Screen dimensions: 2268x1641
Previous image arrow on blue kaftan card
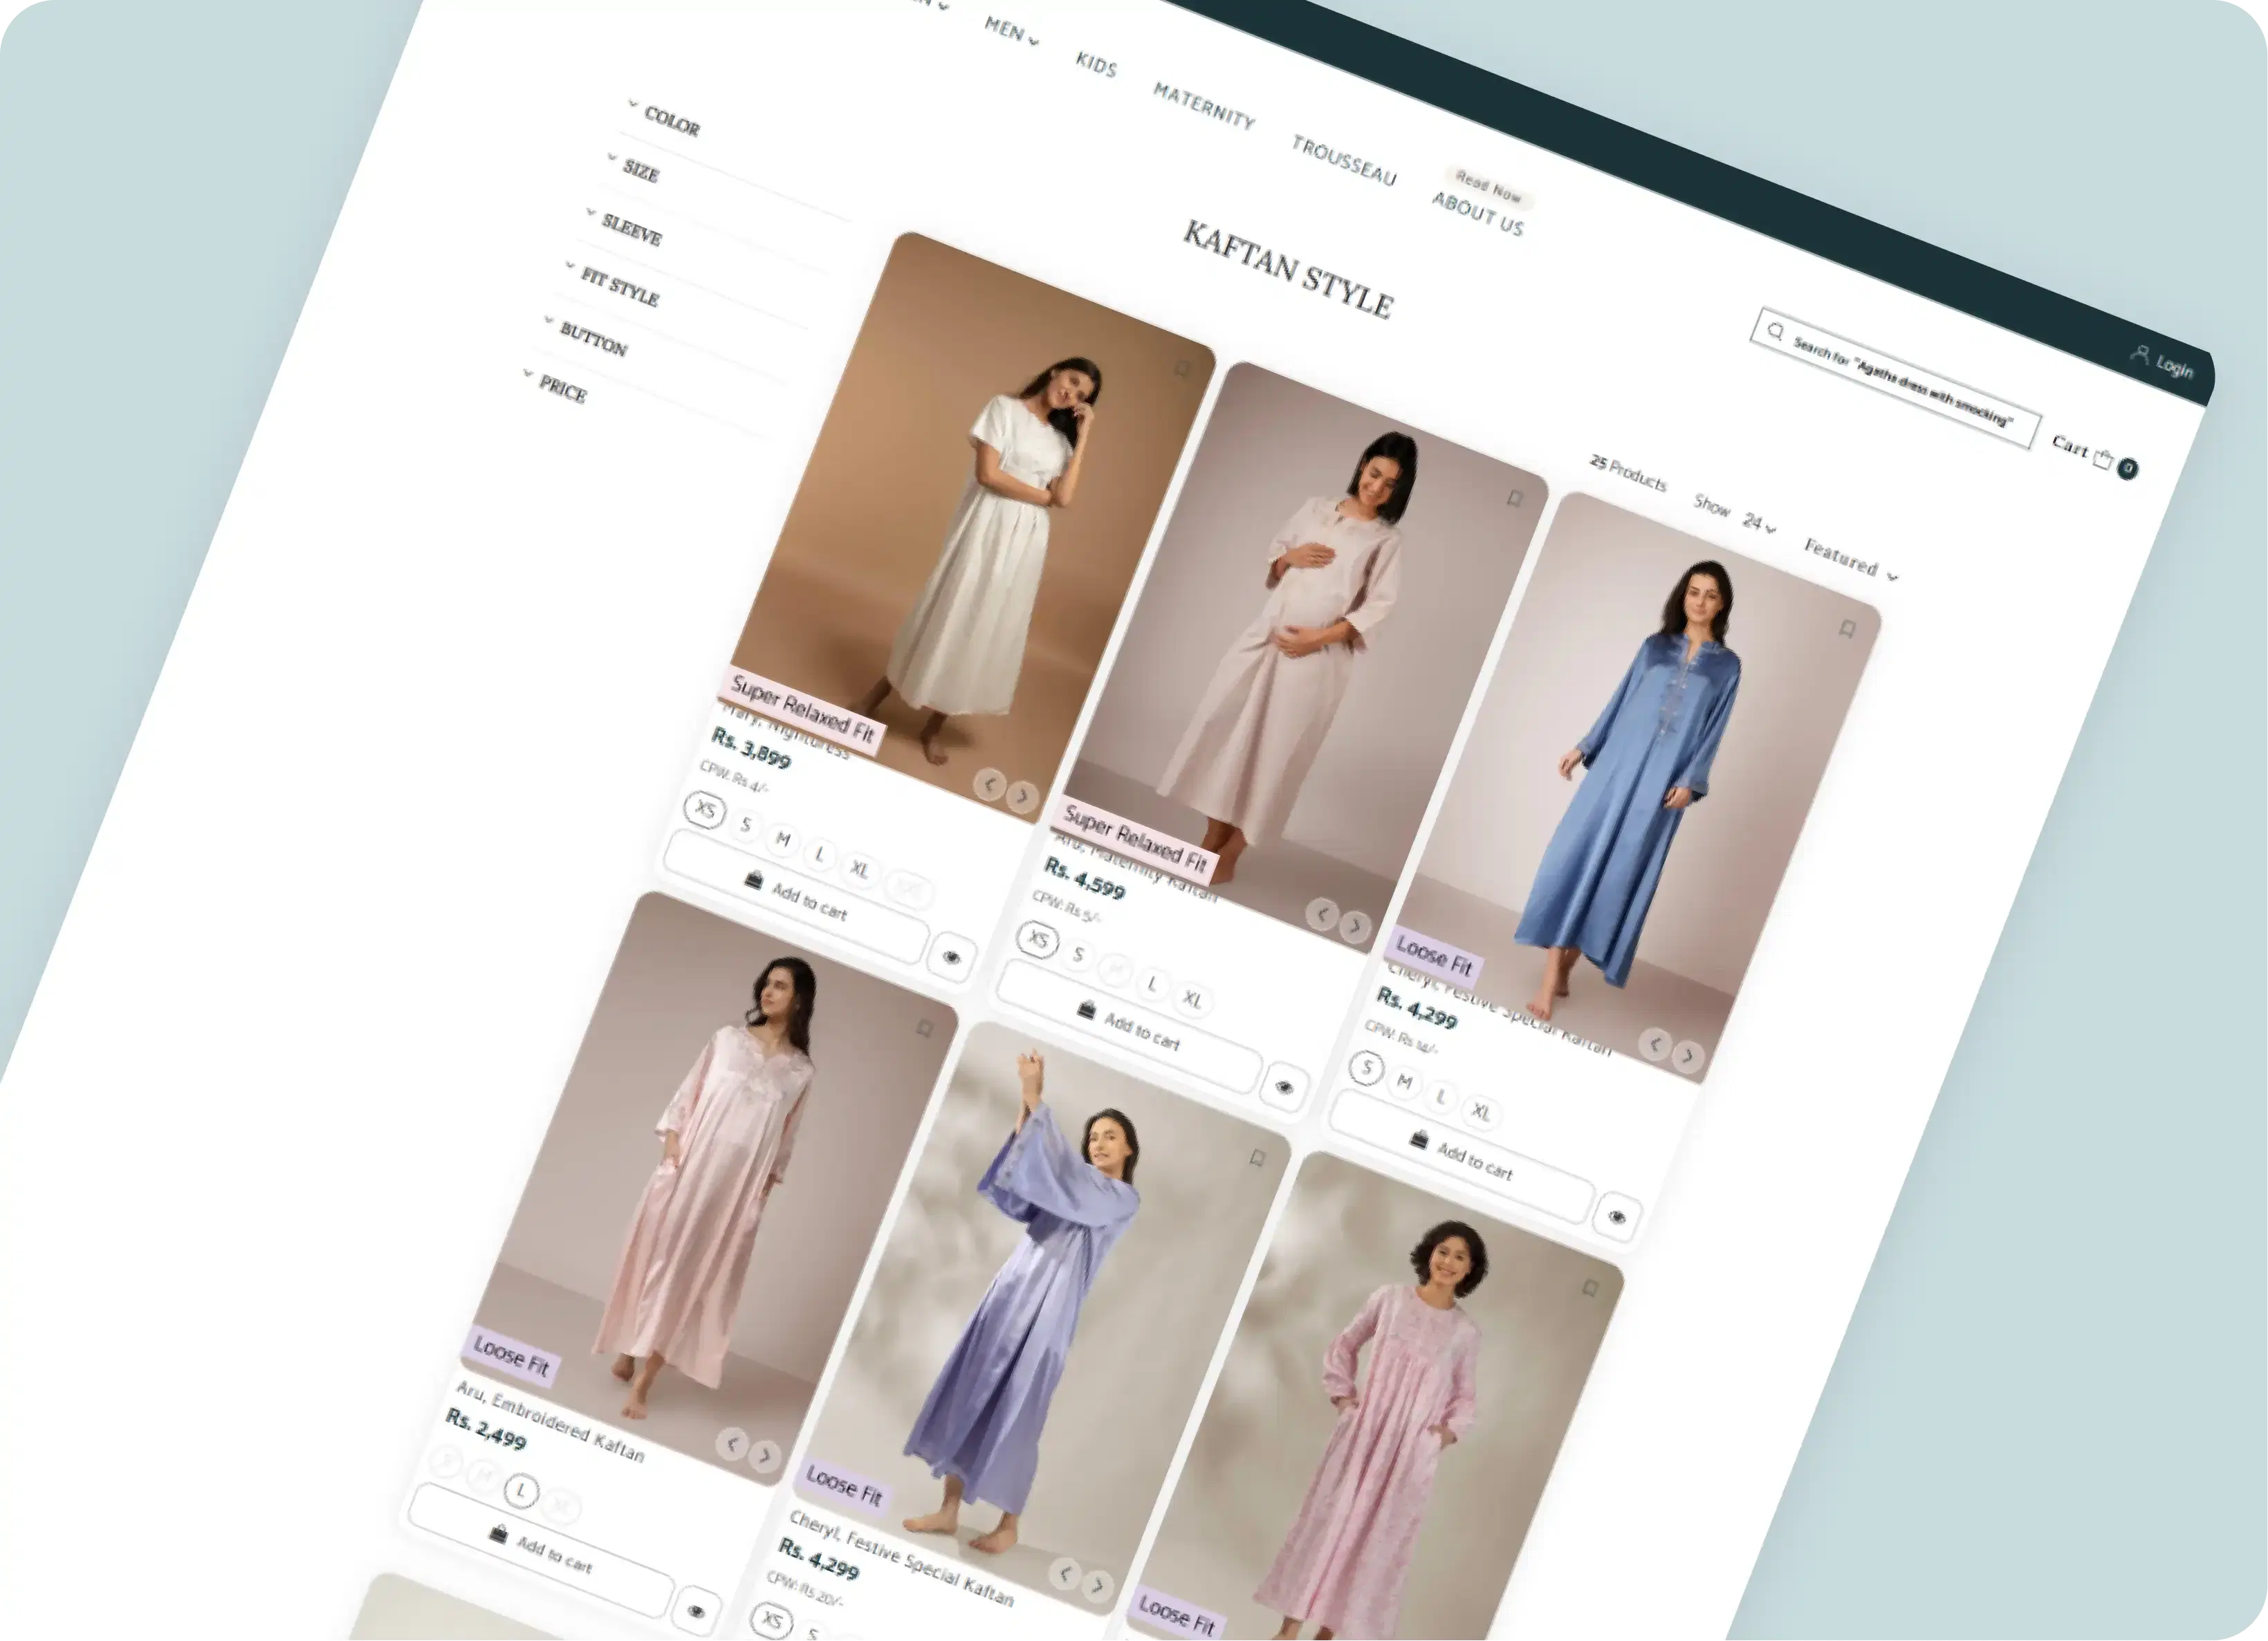1655,1044
